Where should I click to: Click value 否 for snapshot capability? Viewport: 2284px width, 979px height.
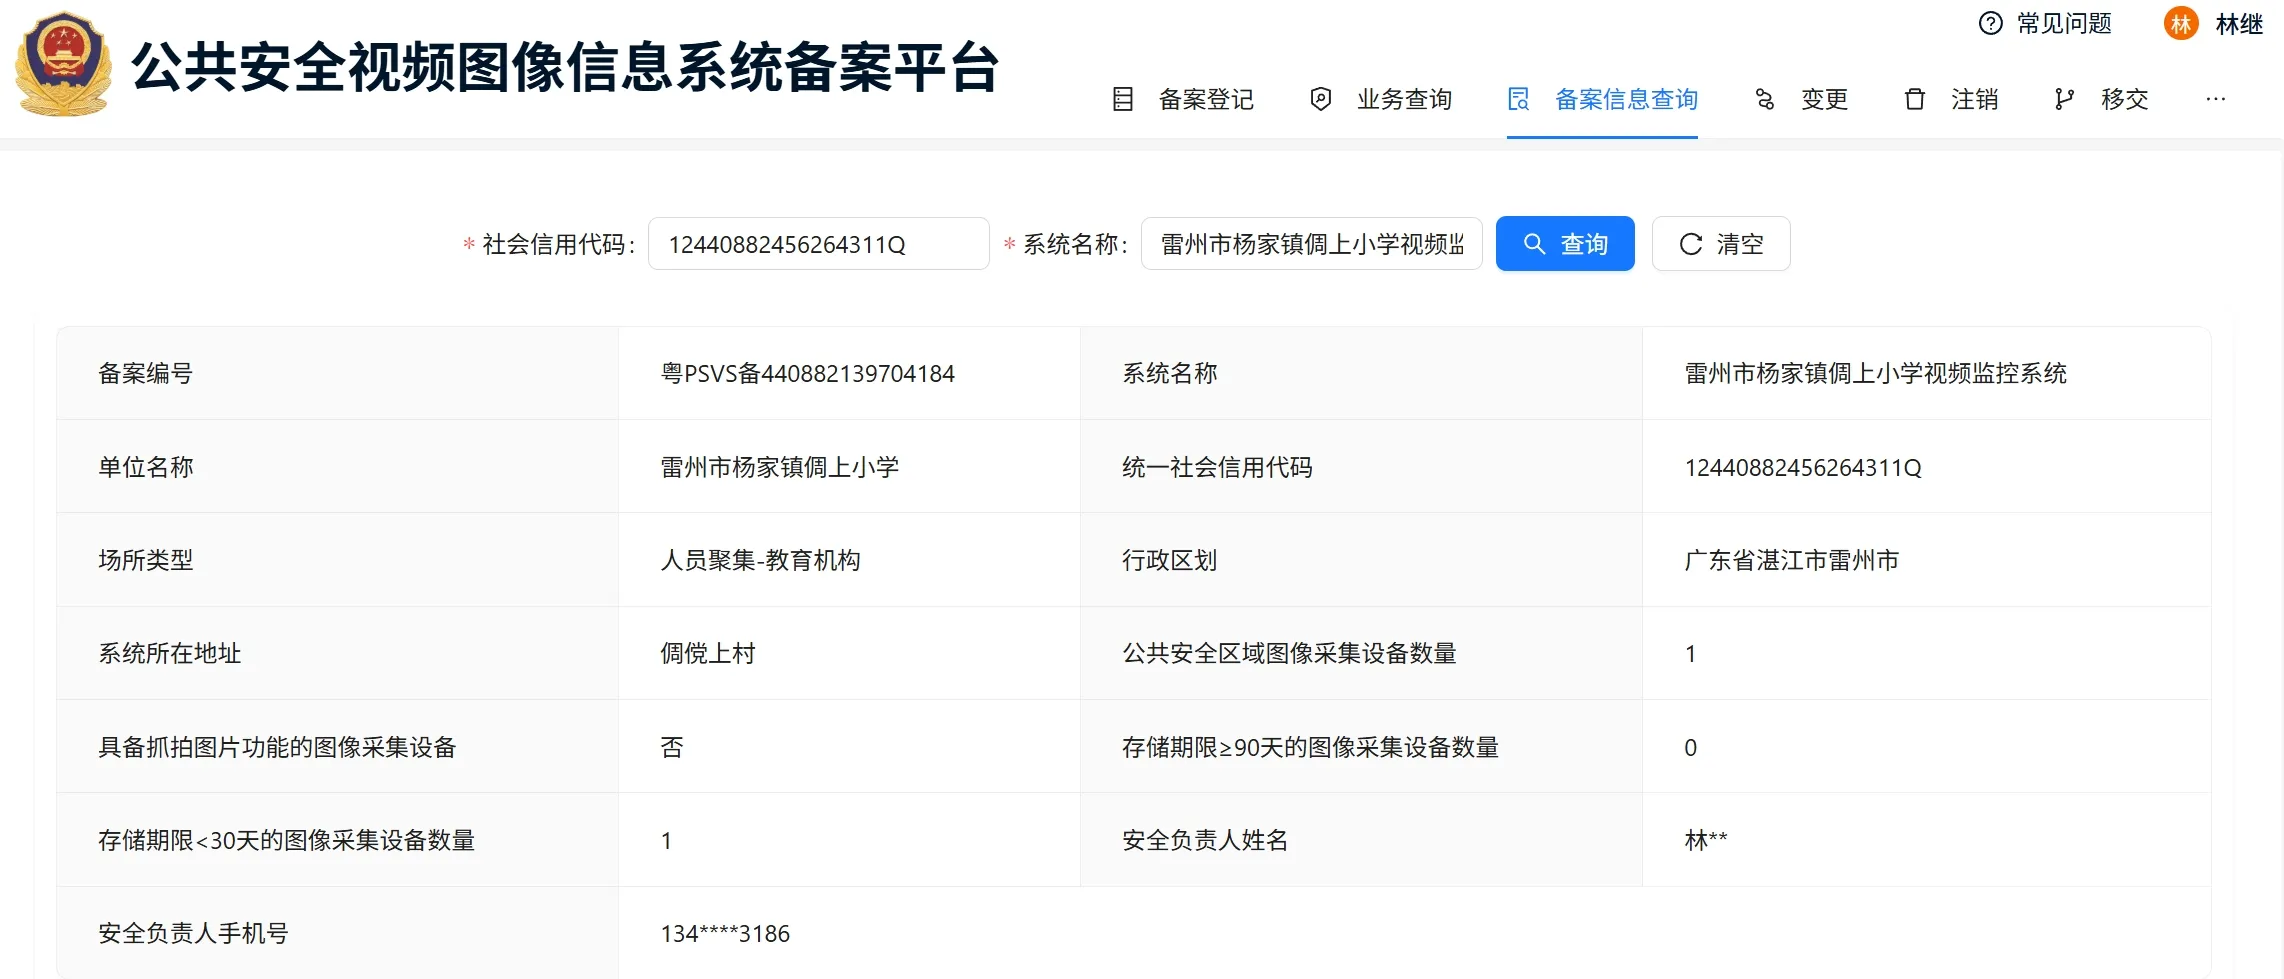pyautogui.click(x=672, y=747)
